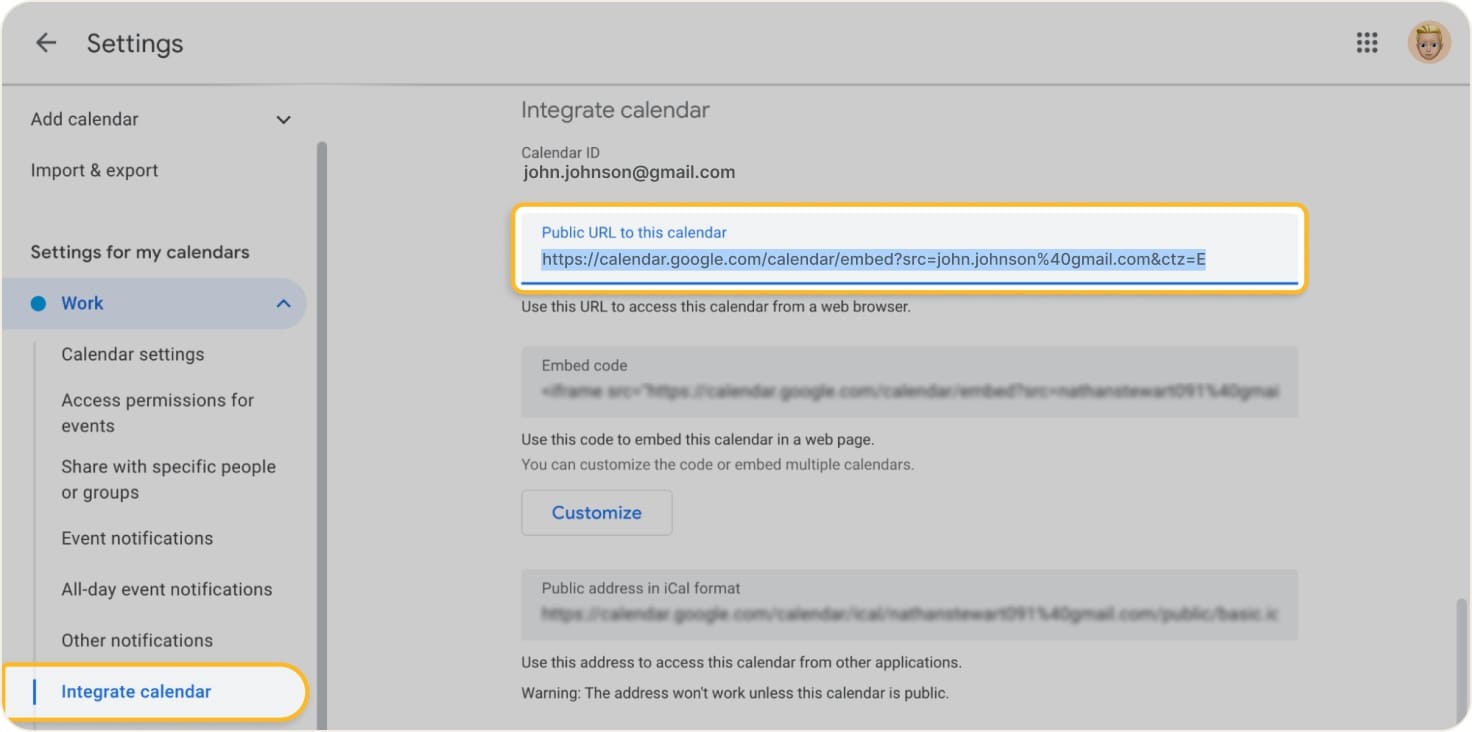Click the Public address in iCal format field
The width and height of the screenshot is (1472, 732).
(909, 604)
